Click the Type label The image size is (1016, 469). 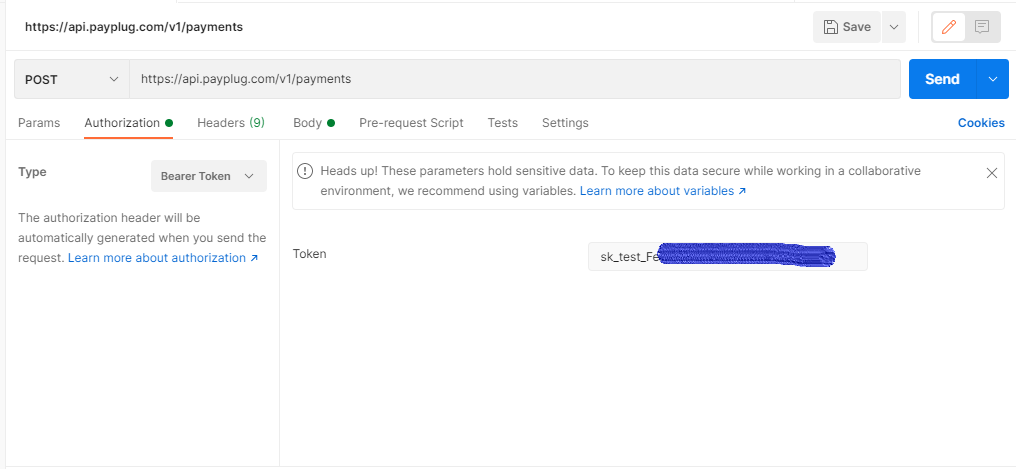[x=32, y=172]
